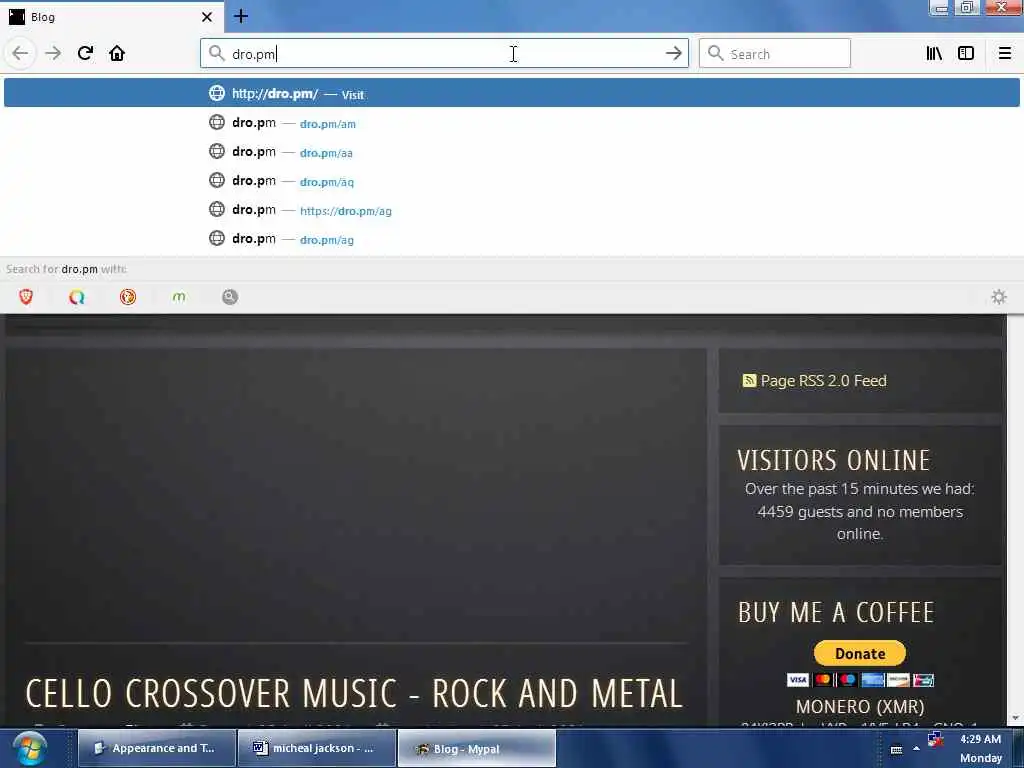Pick the dro.pm/aq suggestion
The width and height of the screenshot is (1024, 768).
[511, 181]
